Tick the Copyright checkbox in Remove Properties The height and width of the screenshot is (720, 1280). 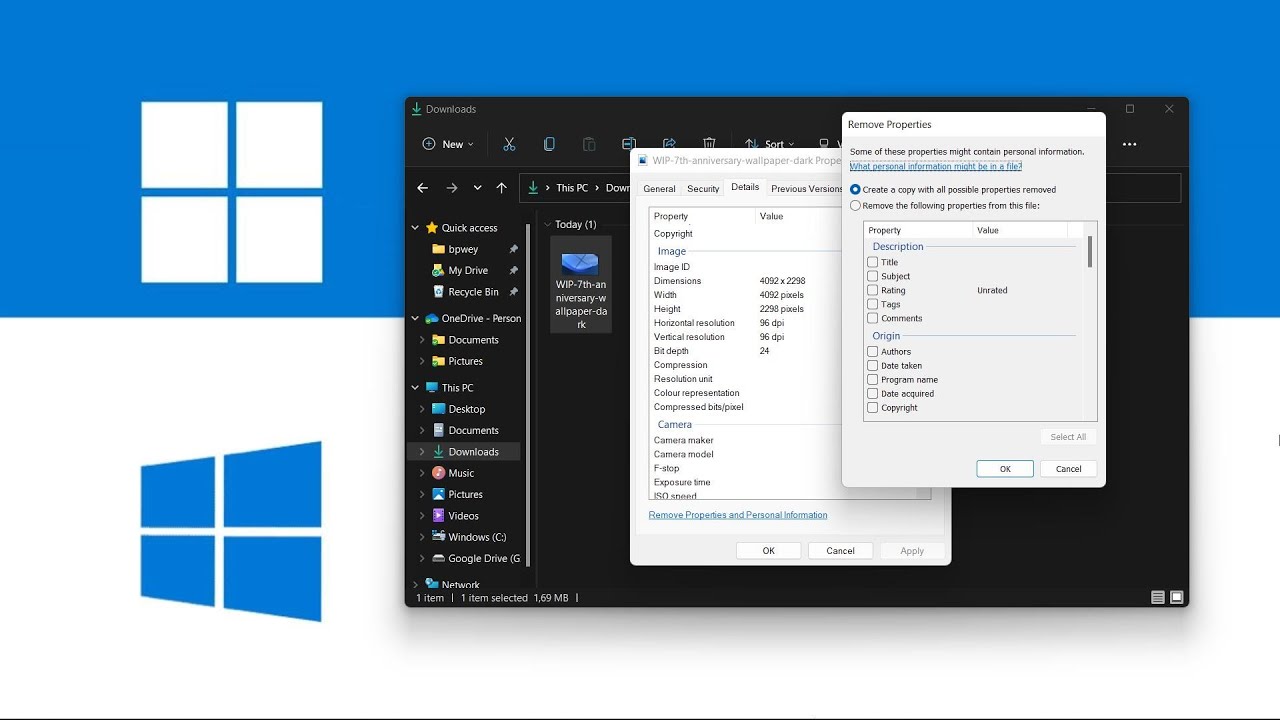click(x=873, y=408)
